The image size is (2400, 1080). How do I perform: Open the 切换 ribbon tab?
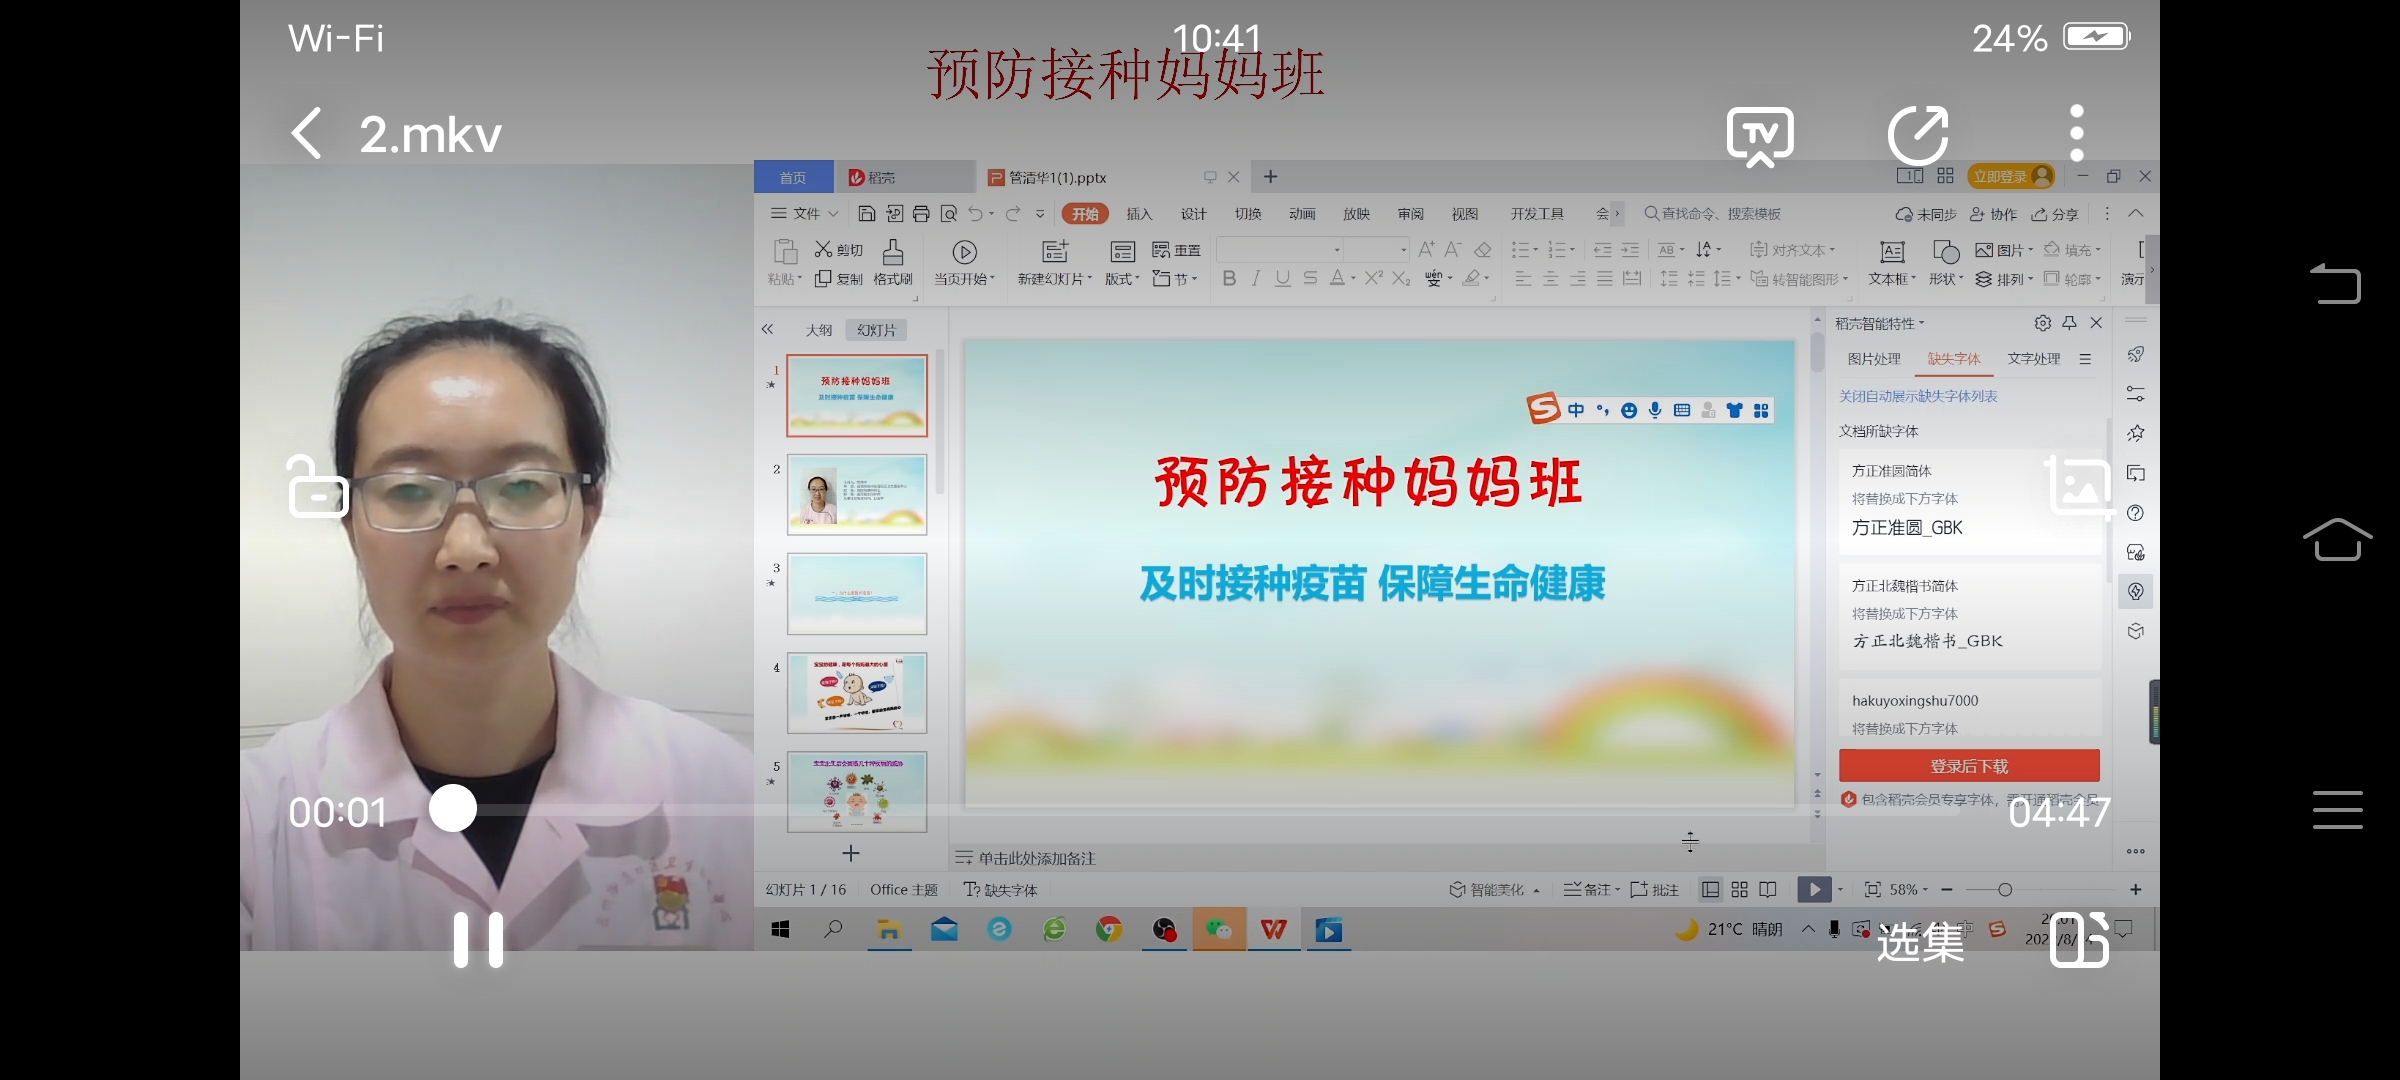click(1247, 214)
